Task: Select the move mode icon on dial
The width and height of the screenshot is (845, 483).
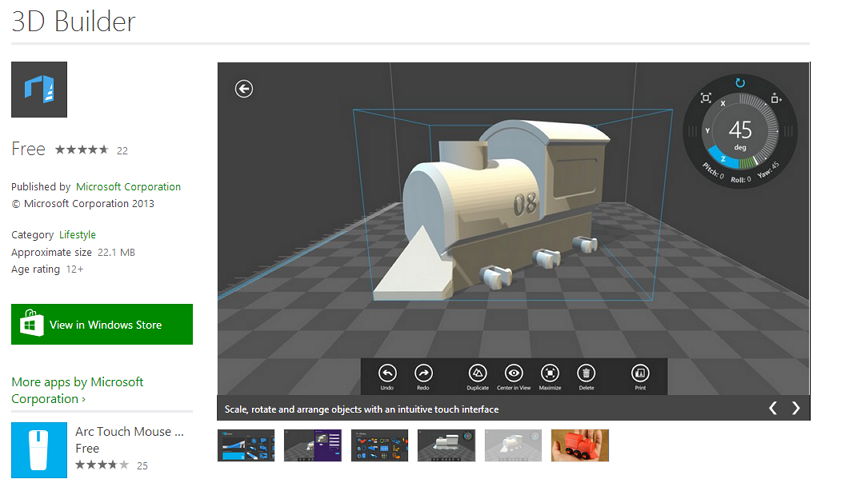Action: pyautogui.click(x=775, y=98)
